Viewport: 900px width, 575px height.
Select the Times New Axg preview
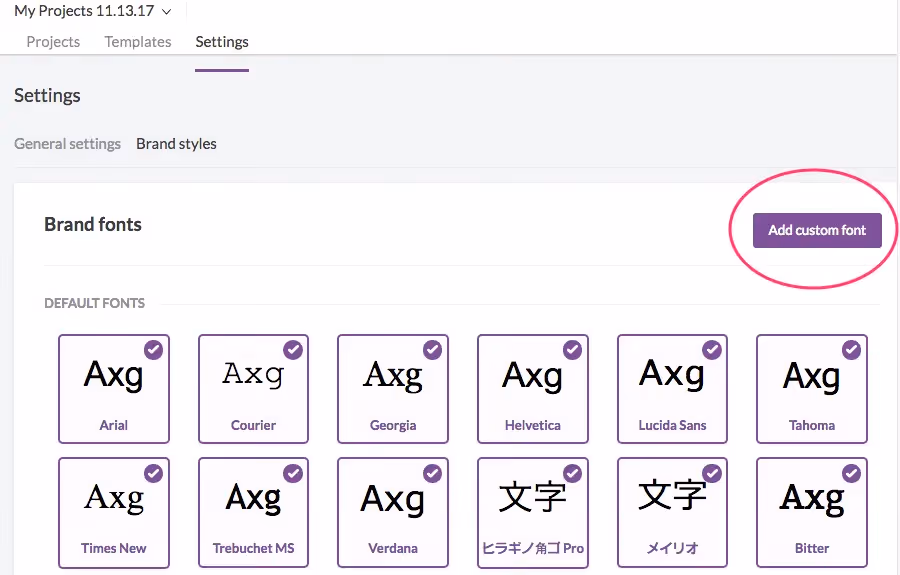(114, 498)
